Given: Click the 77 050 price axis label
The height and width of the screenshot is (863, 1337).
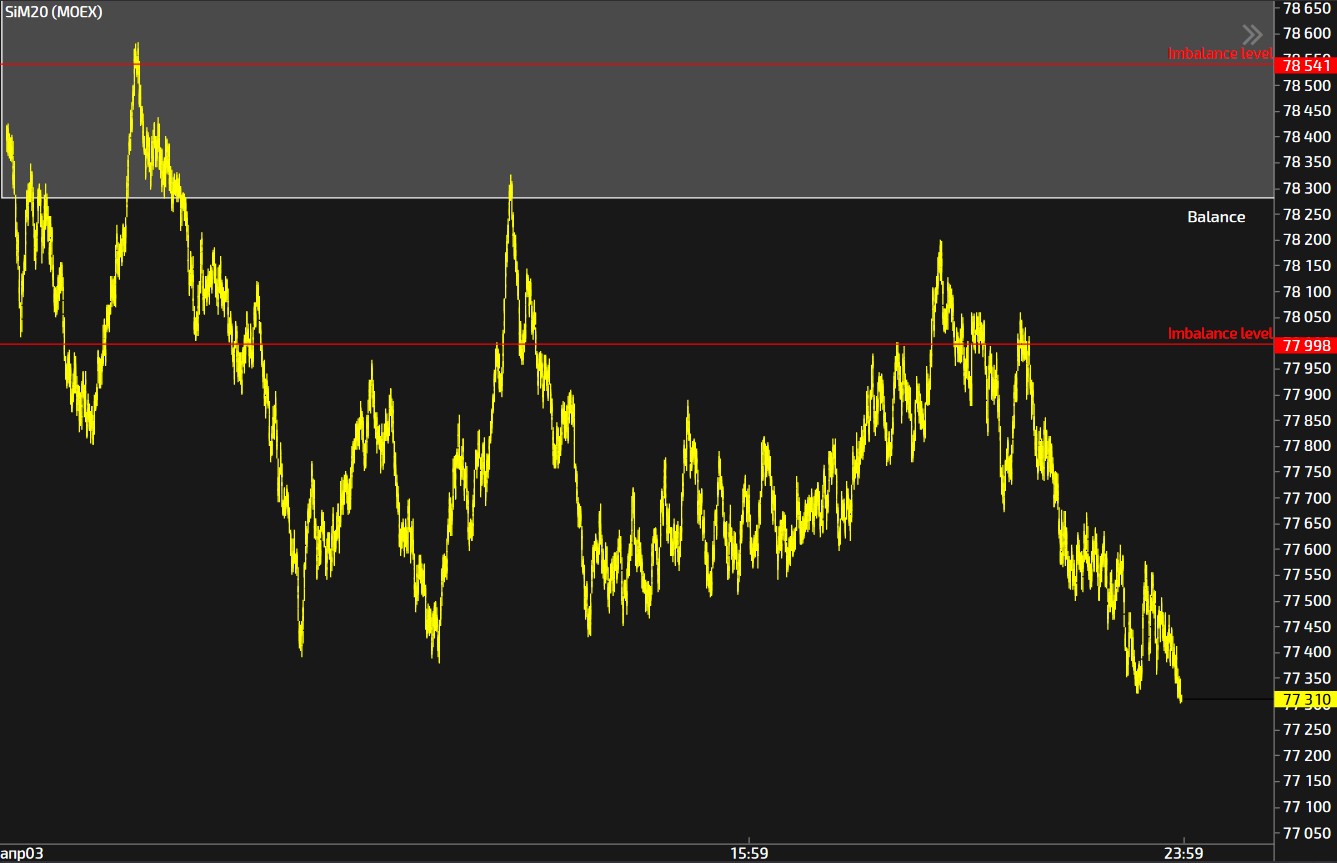Looking at the screenshot, I should tap(1307, 833).
